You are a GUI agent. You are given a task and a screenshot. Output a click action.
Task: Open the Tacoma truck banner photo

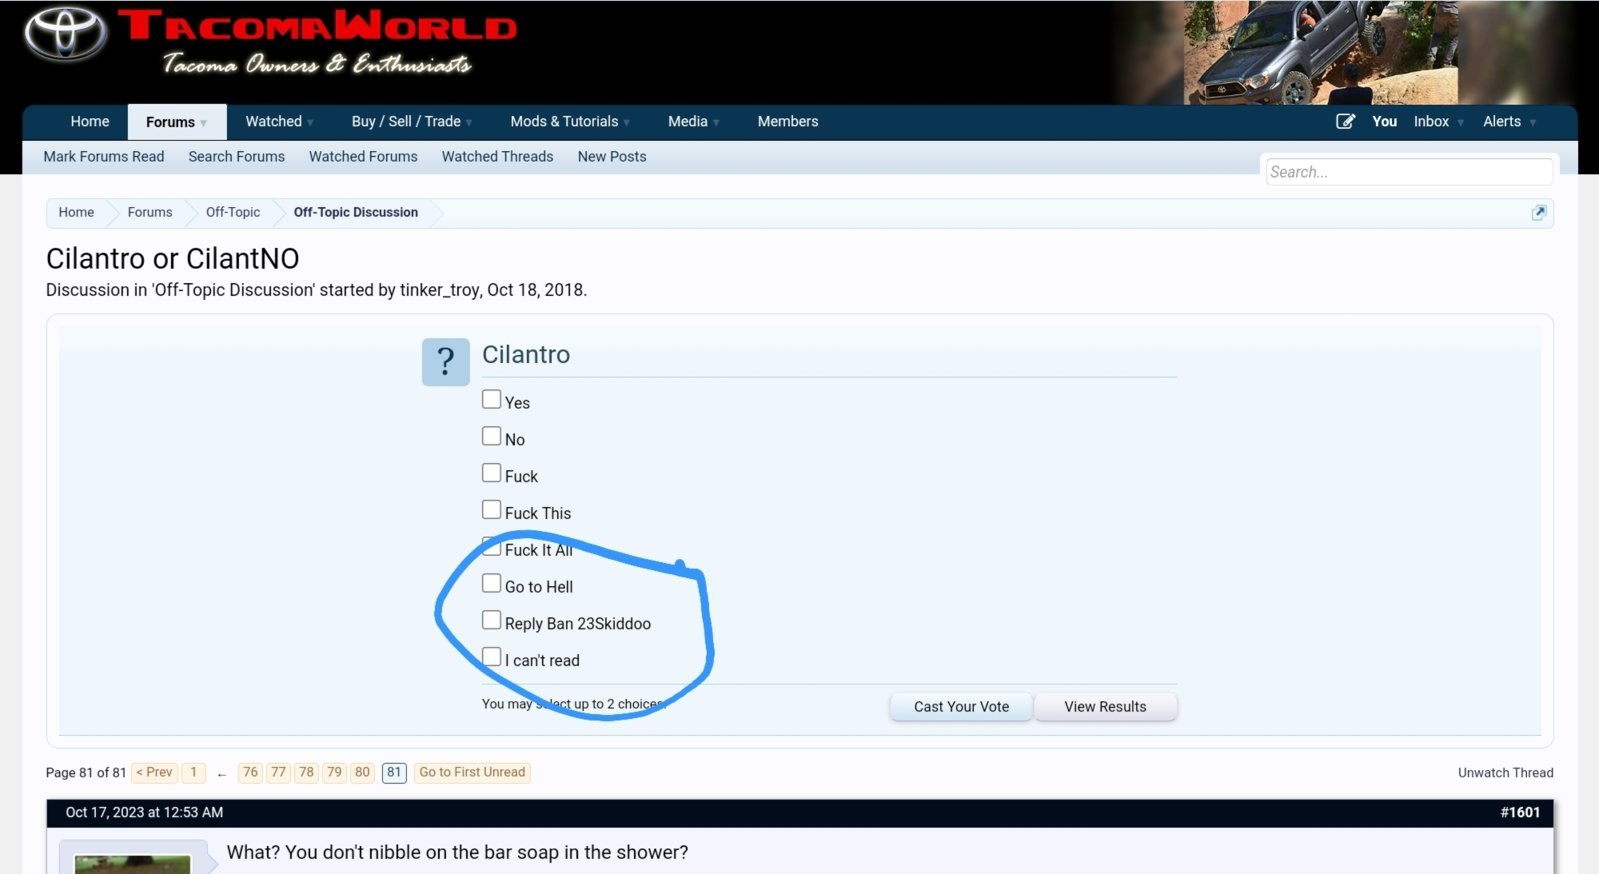1320,52
